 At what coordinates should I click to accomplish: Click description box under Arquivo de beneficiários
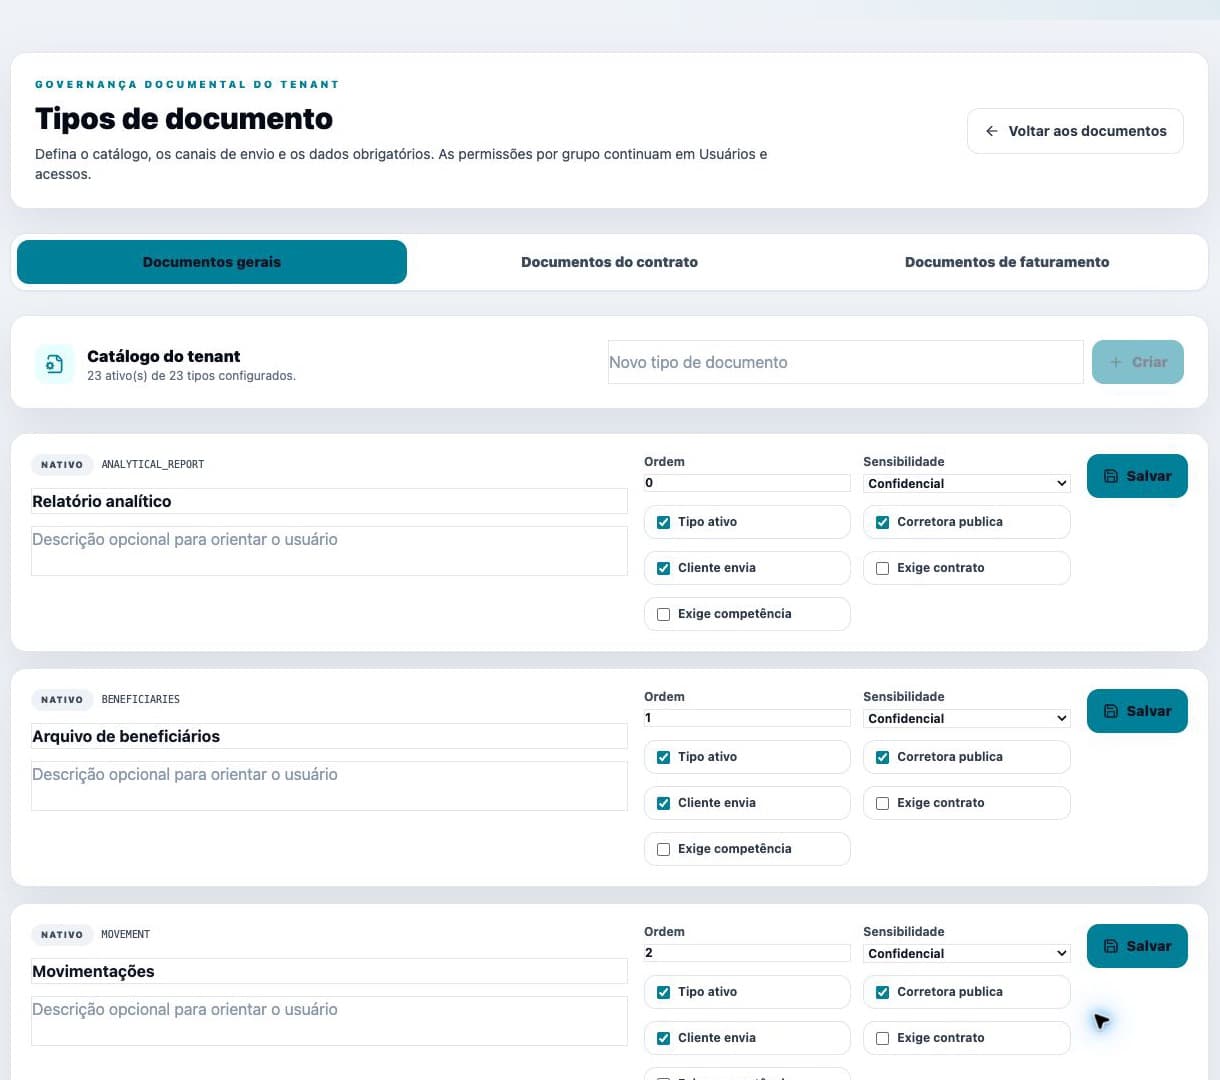tap(329, 786)
